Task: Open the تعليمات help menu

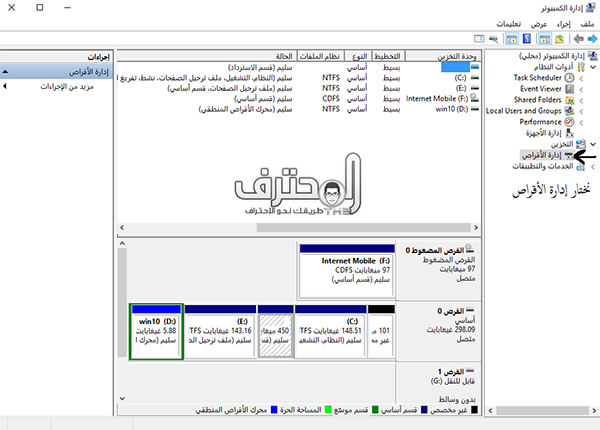Action: click(x=507, y=22)
